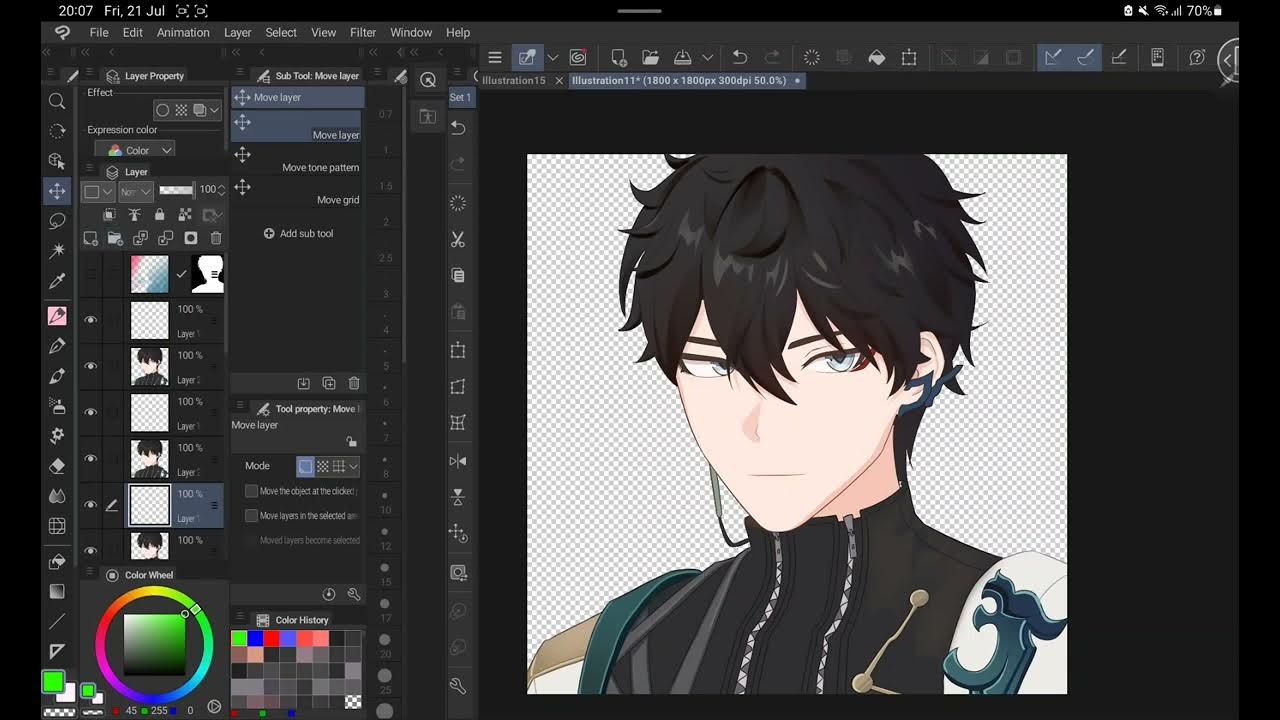Click the New document icon in the command bar

click(618, 58)
